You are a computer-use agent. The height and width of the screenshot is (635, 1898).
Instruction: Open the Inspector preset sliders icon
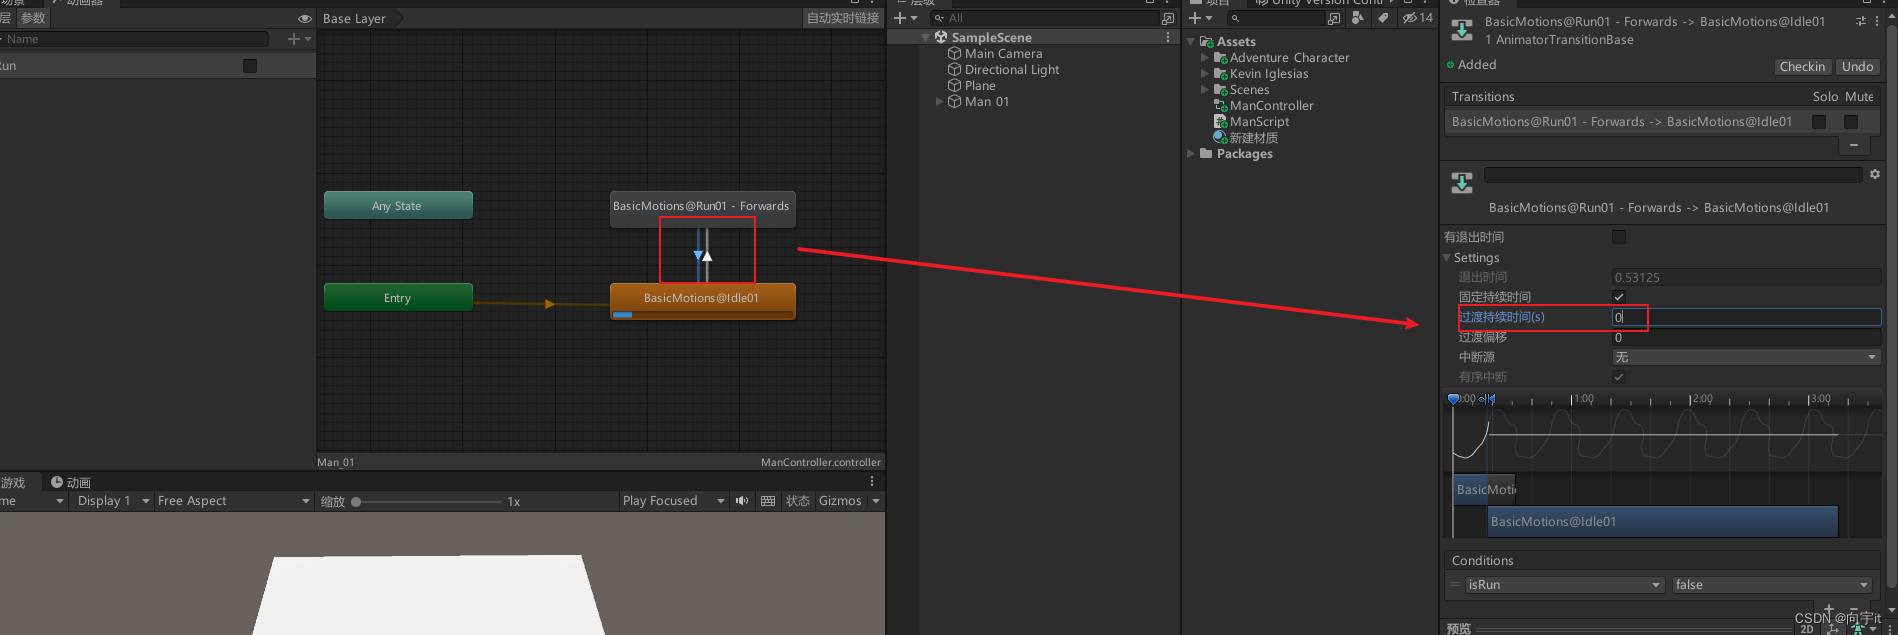click(1861, 21)
